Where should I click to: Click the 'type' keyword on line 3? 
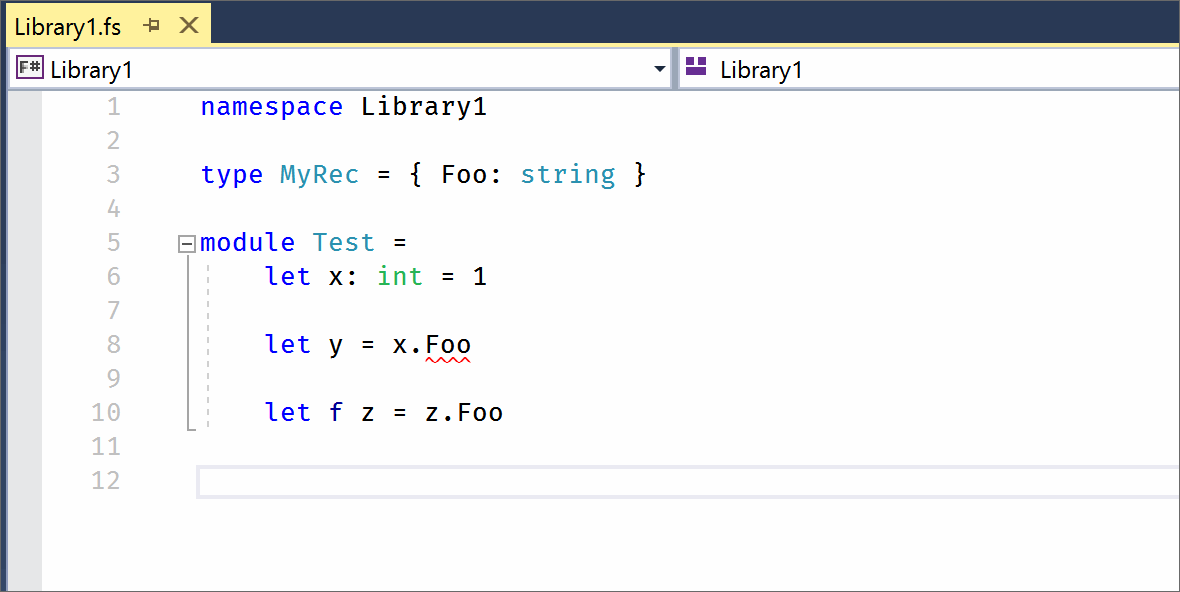(x=232, y=175)
